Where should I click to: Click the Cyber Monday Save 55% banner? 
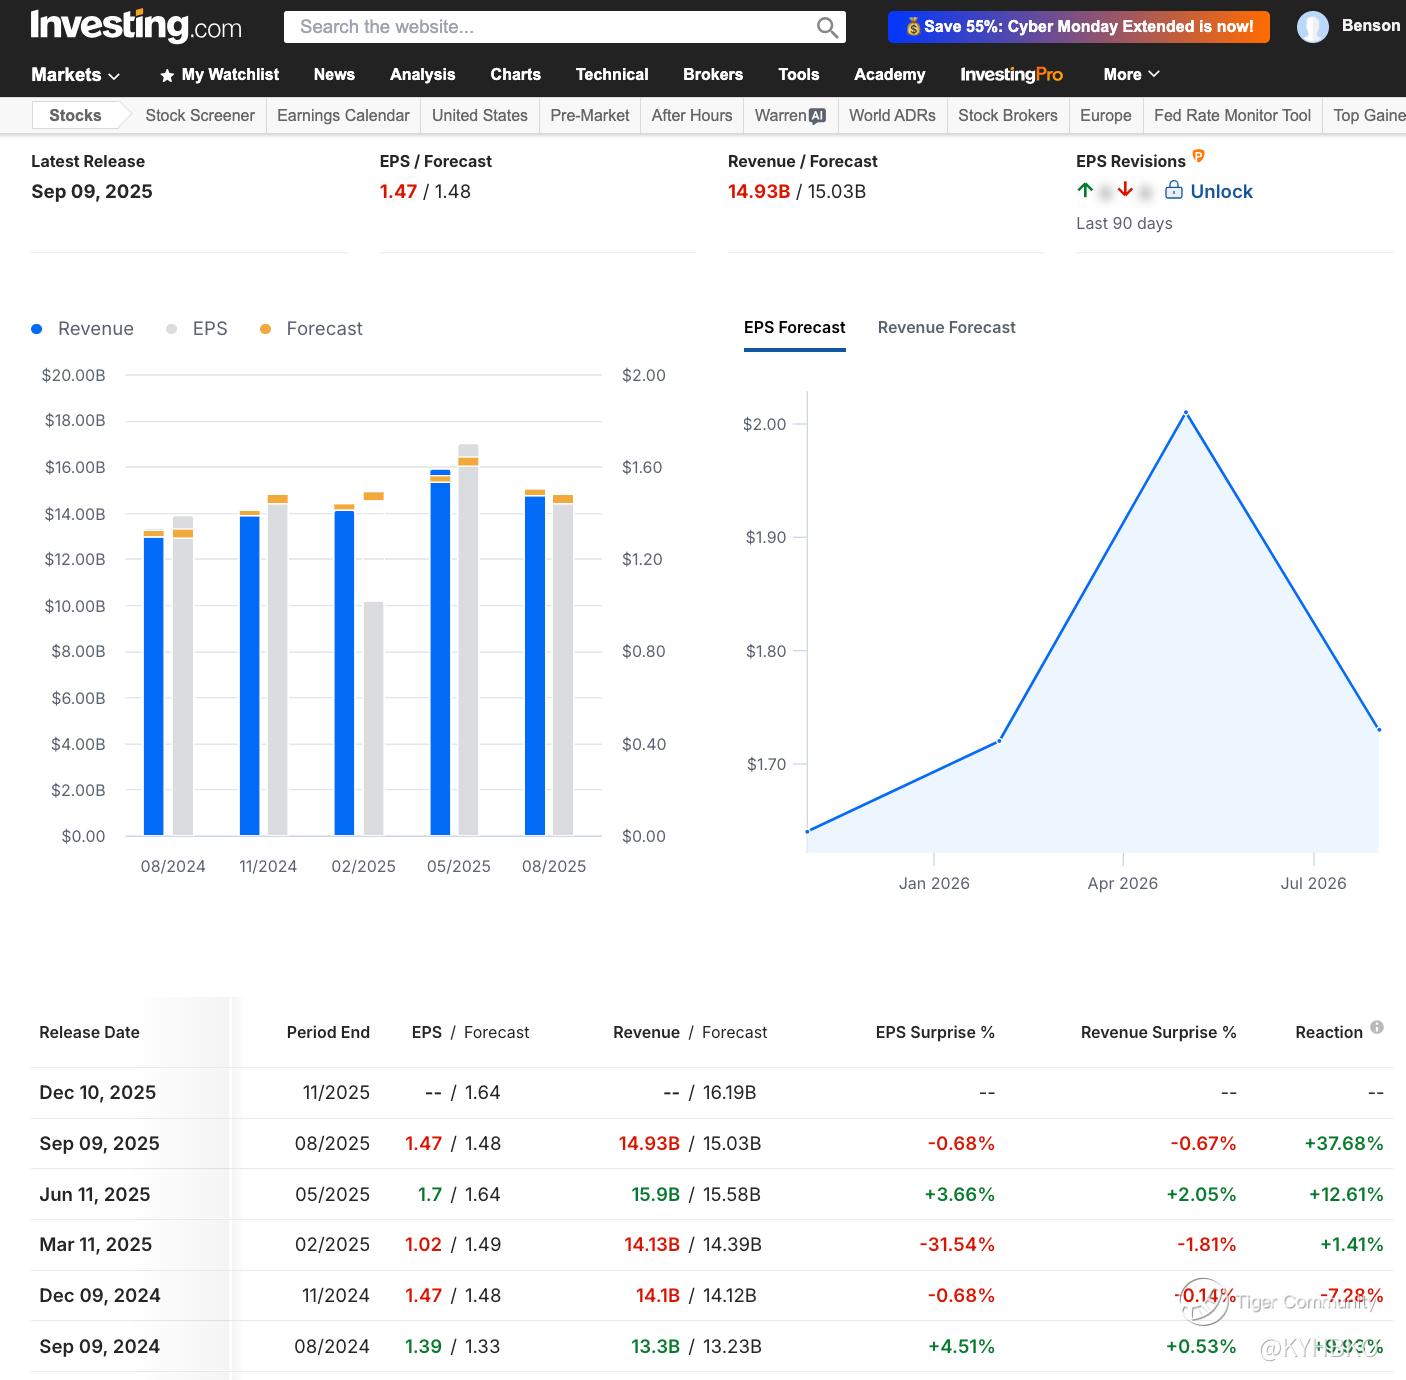1078,27
